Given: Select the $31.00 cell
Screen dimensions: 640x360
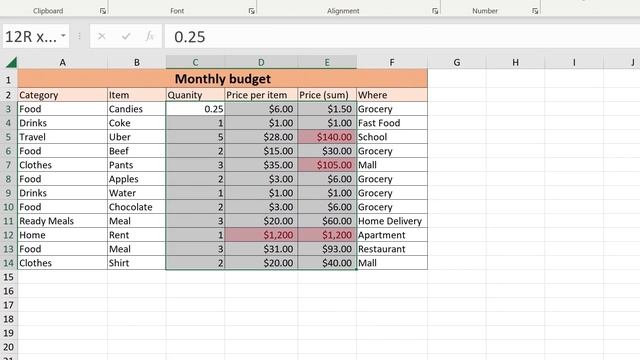Looking at the screenshot, I should point(261,249).
